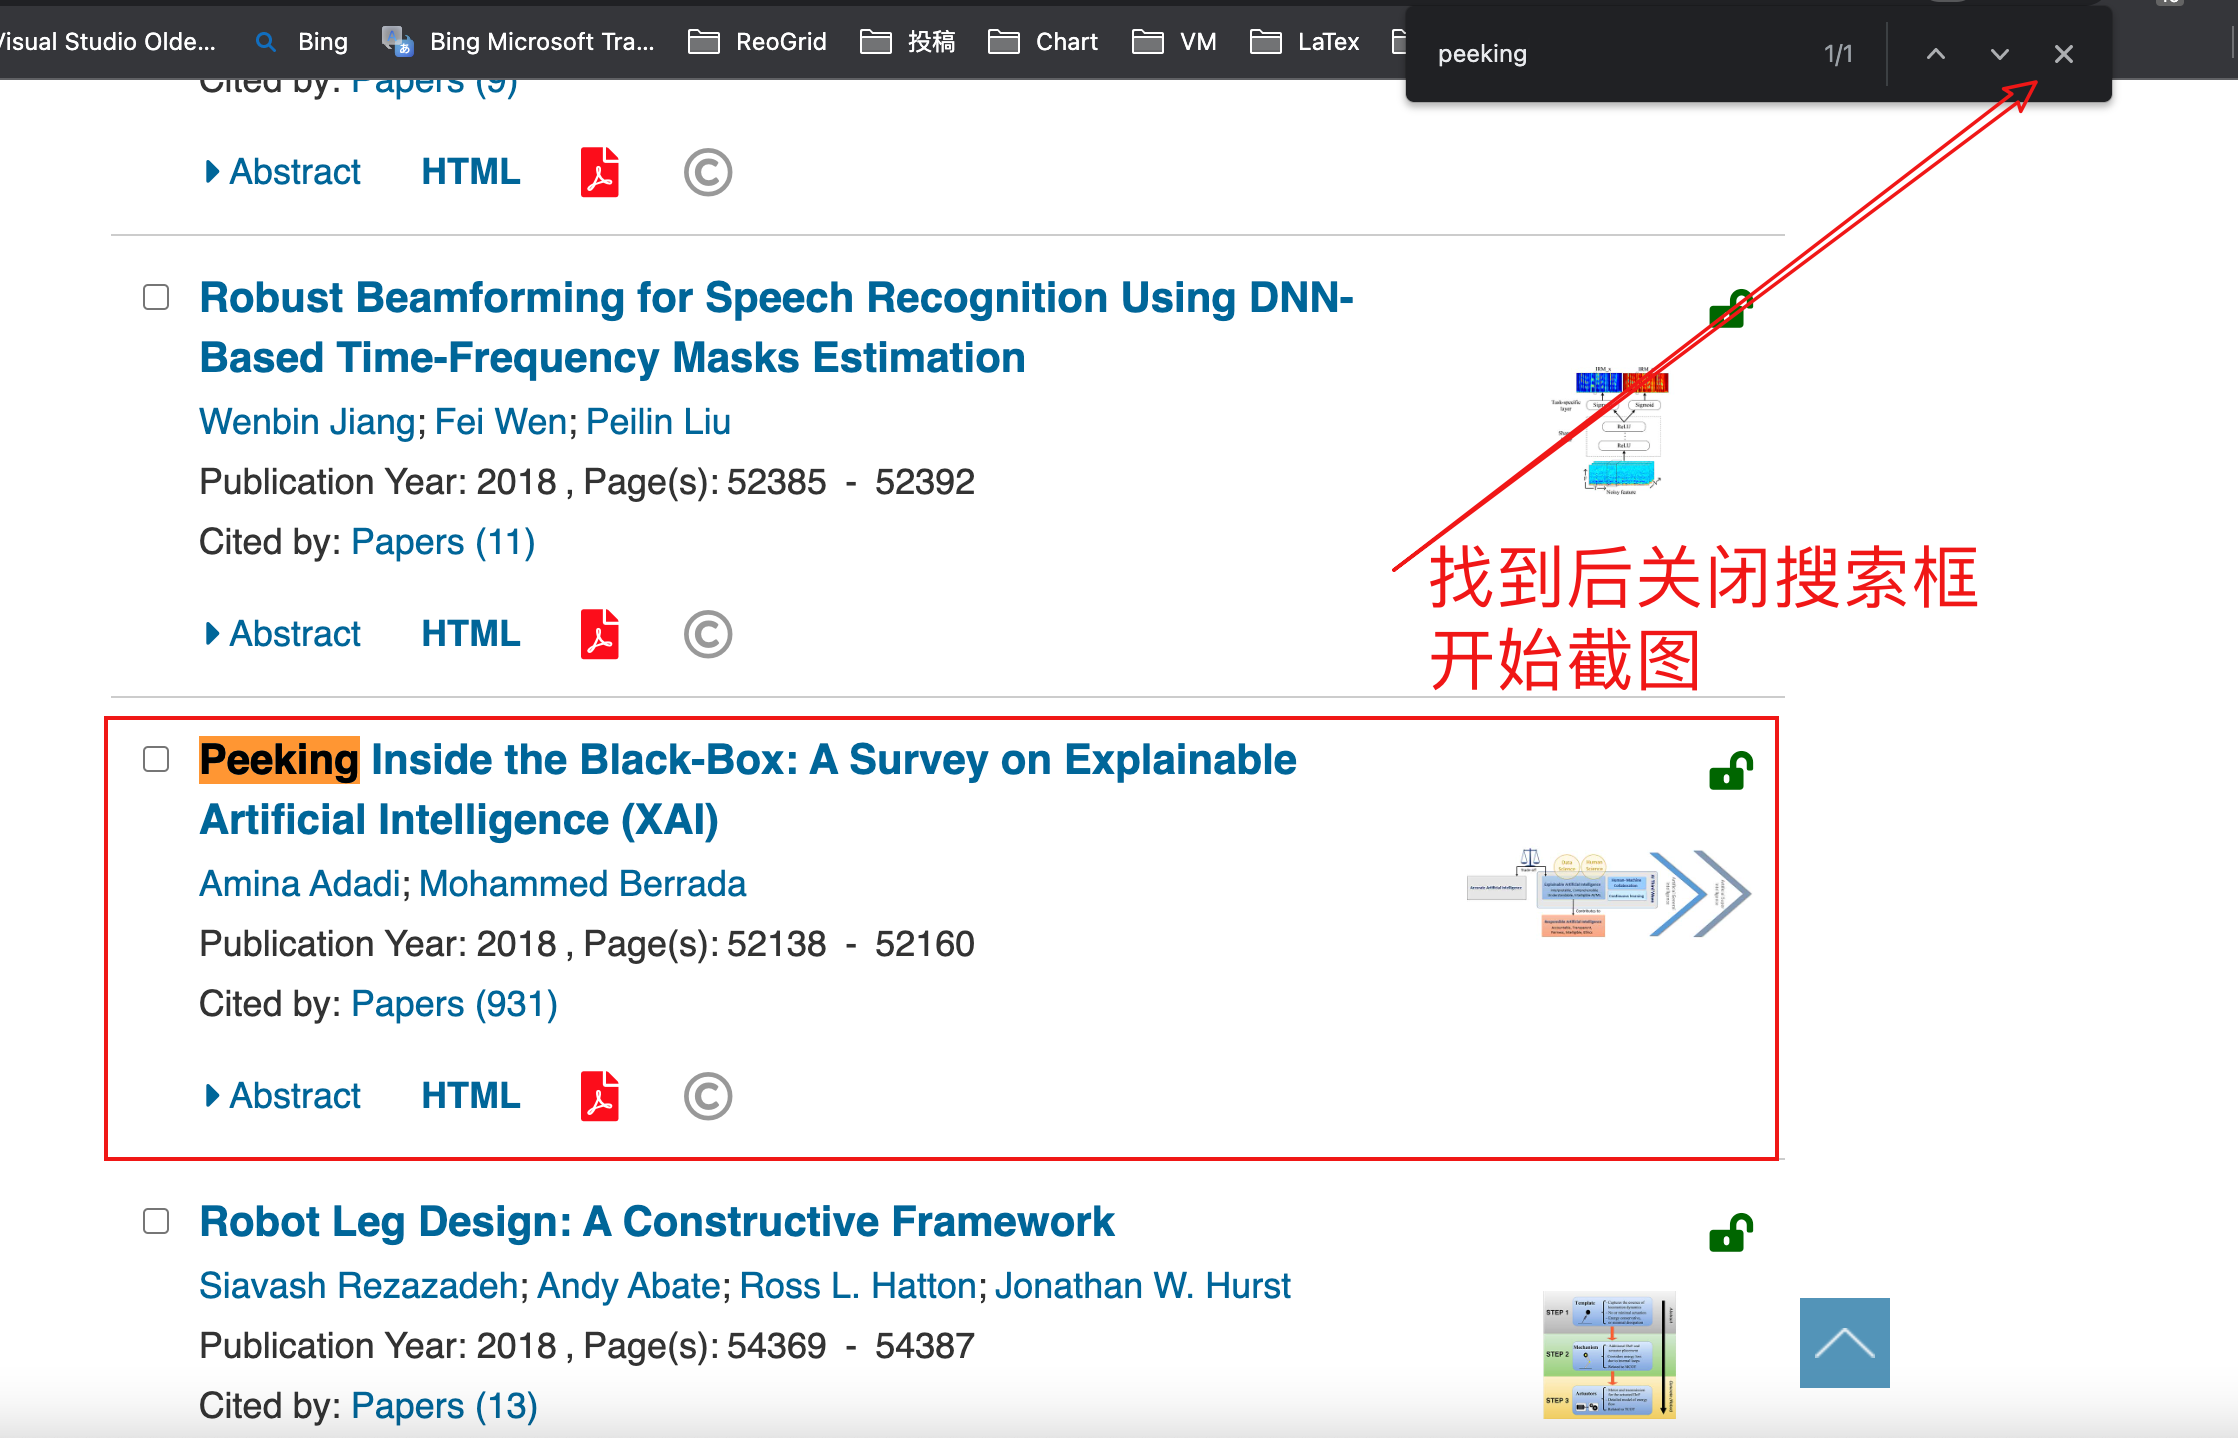
Task: Go to previous find result arrow
Action: (1936, 54)
